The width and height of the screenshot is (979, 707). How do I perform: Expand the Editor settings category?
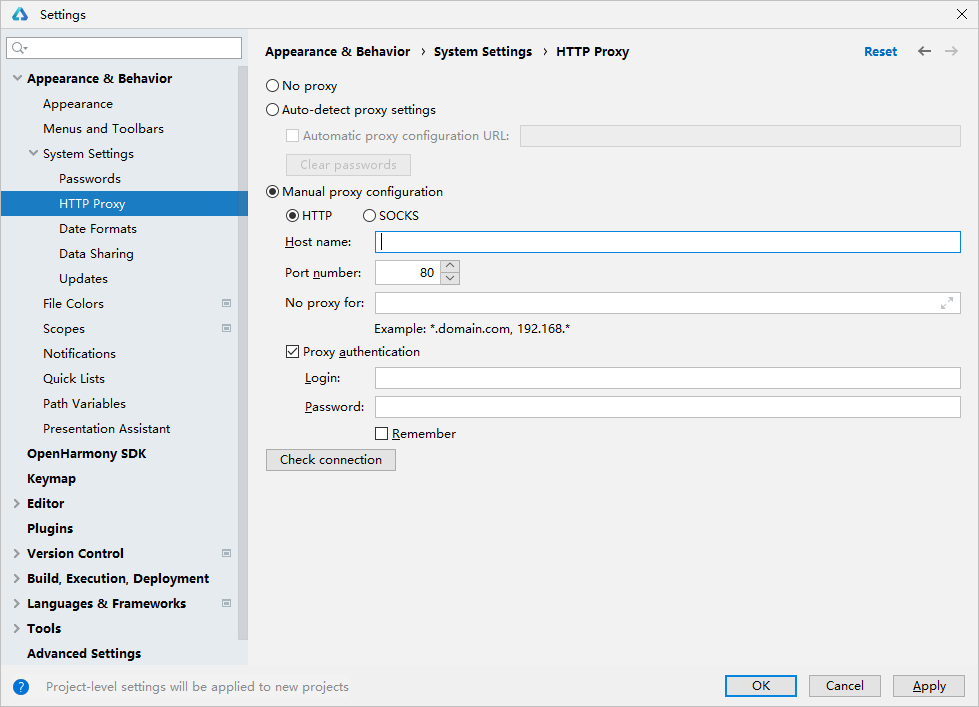[x=17, y=504]
